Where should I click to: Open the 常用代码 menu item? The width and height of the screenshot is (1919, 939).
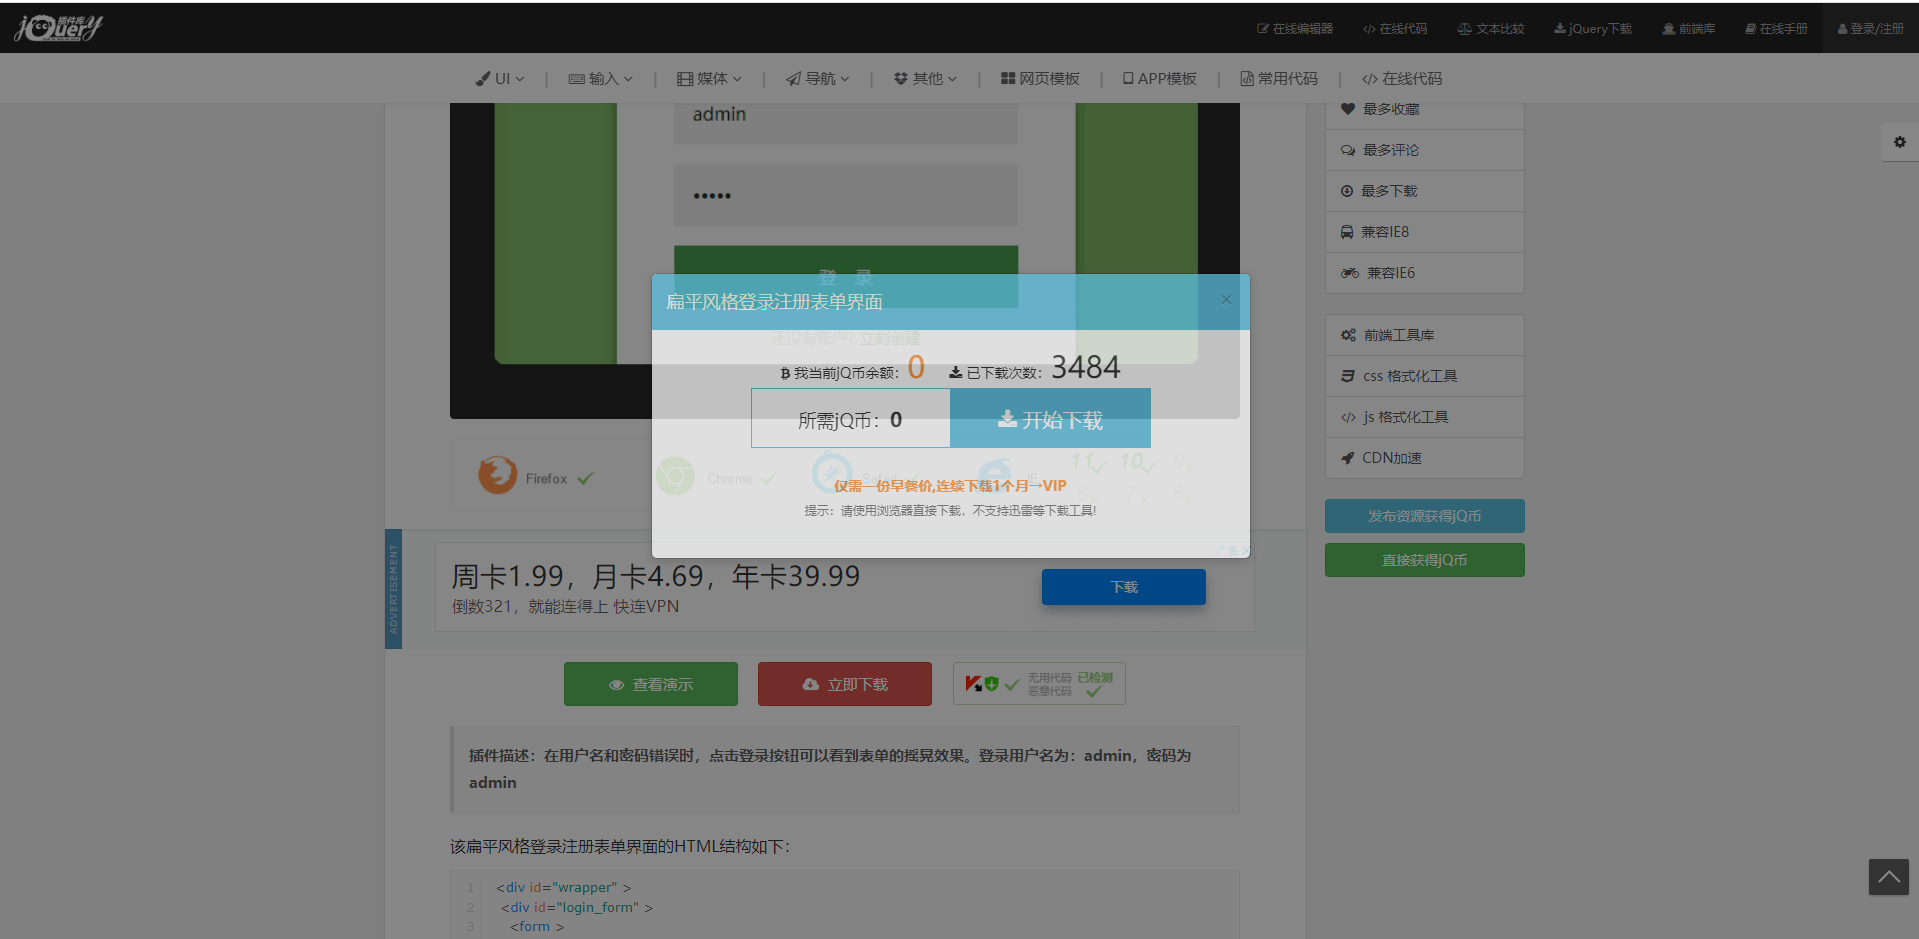click(x=1279, y=79)
